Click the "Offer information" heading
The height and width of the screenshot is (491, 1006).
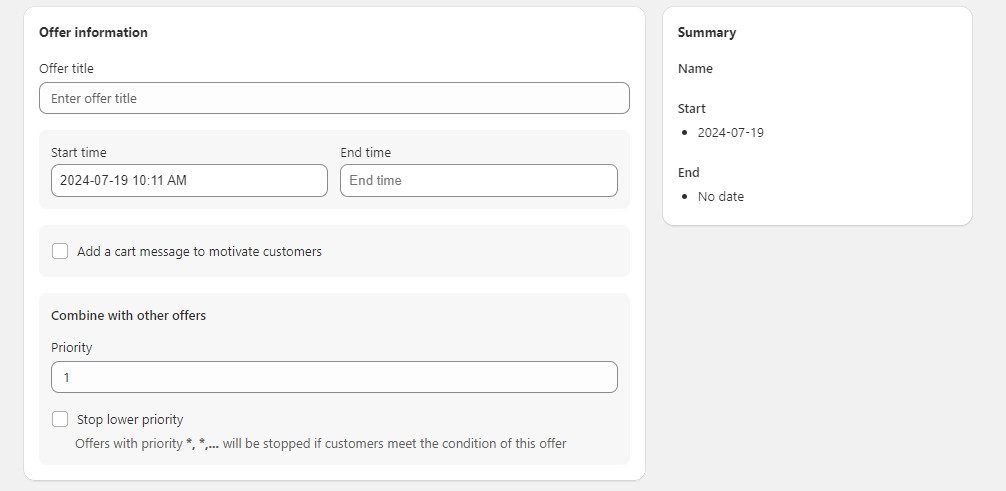click(x=93, y=32)
